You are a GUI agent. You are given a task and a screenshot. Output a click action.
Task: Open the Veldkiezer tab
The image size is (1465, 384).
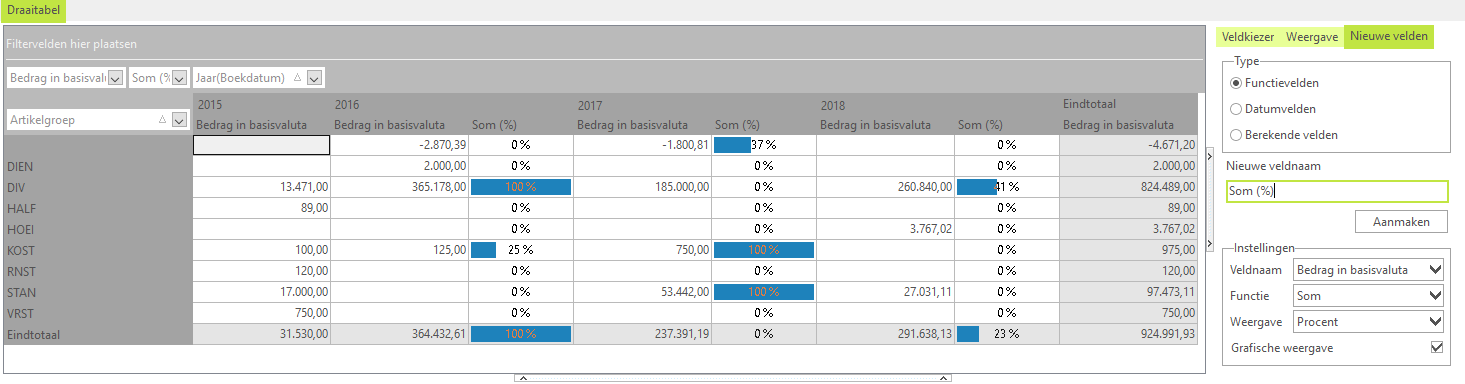(1248, 37)
